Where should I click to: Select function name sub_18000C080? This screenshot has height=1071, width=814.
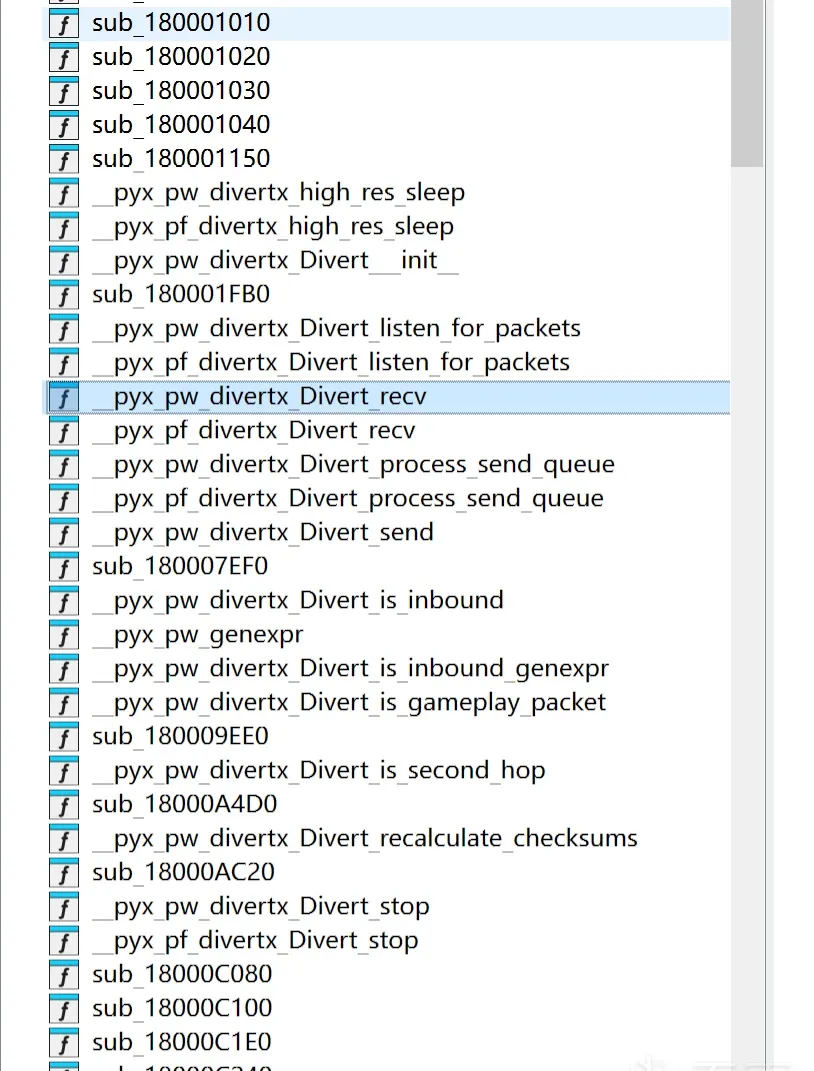coord(182,974)
